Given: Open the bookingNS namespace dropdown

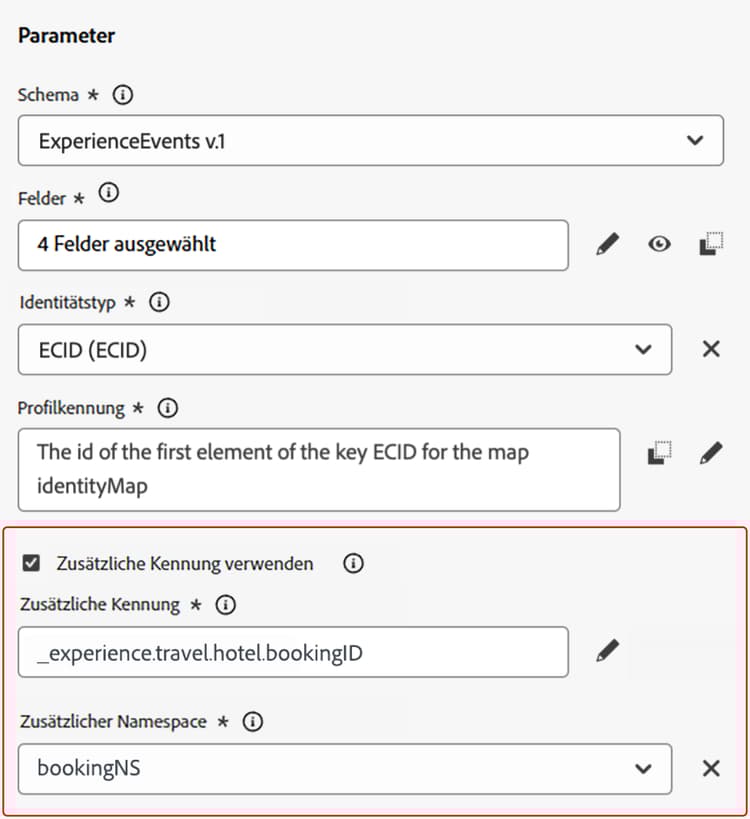Looking at the screenshot, I should tap(644, 768).
